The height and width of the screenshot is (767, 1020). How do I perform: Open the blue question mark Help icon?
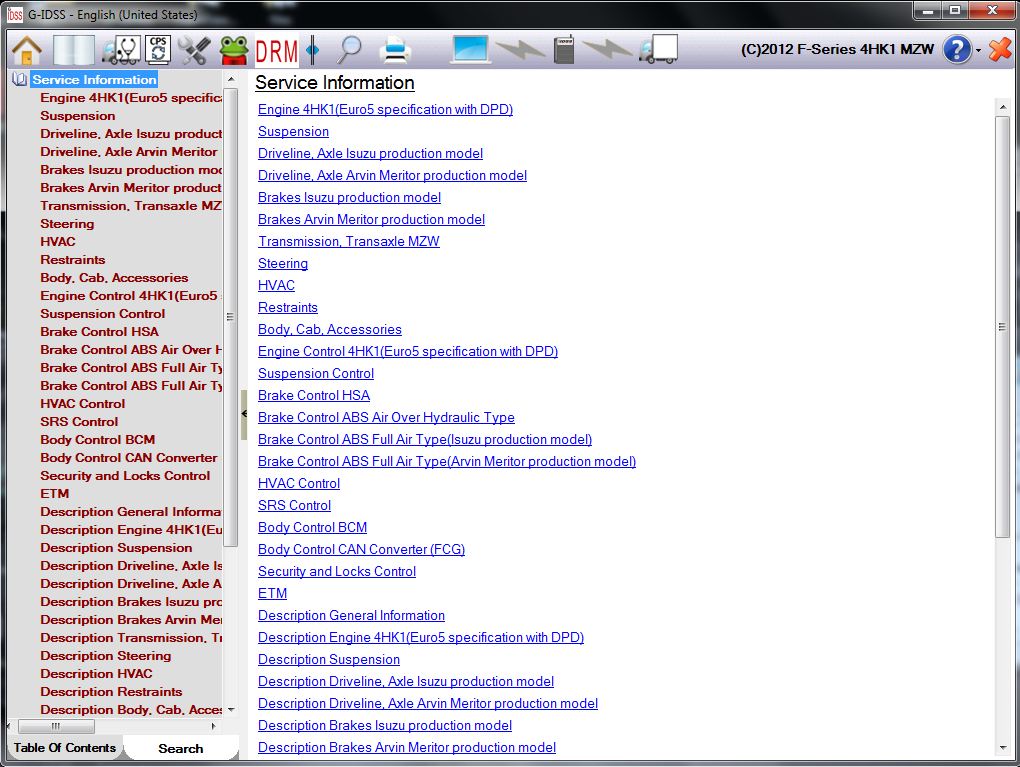(957, 49)
